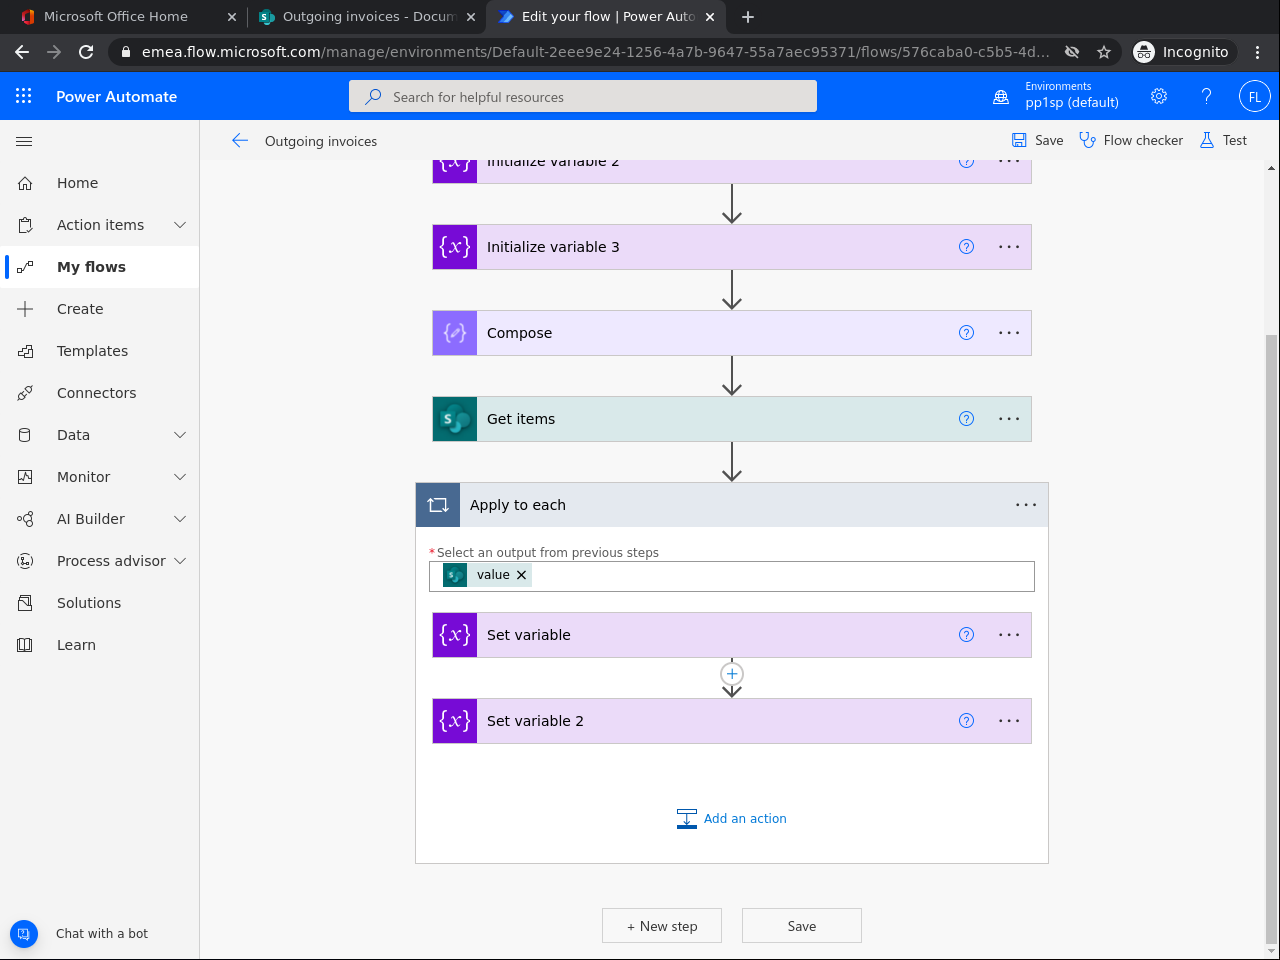Expand AI Builder section chevron
The image size is (1280, 960).
click(x=180, y=519)
